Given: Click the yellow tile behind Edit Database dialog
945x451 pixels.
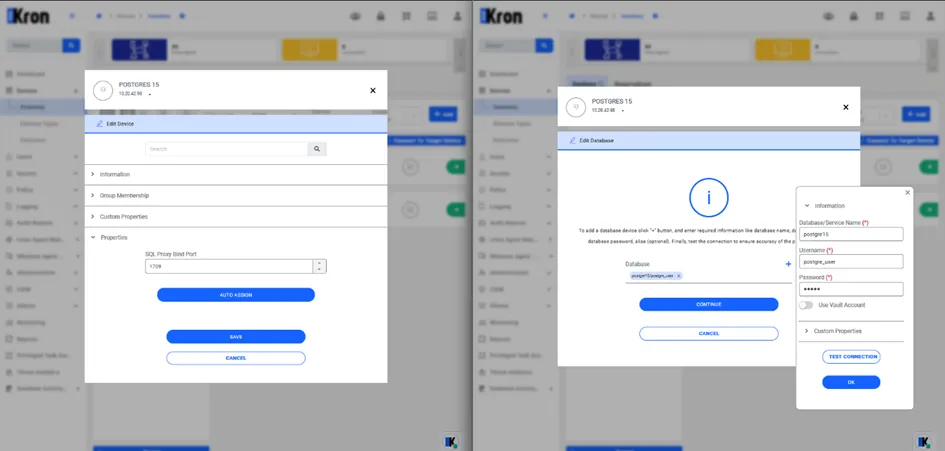Looking at the screenshot, I should coord(783,49).
